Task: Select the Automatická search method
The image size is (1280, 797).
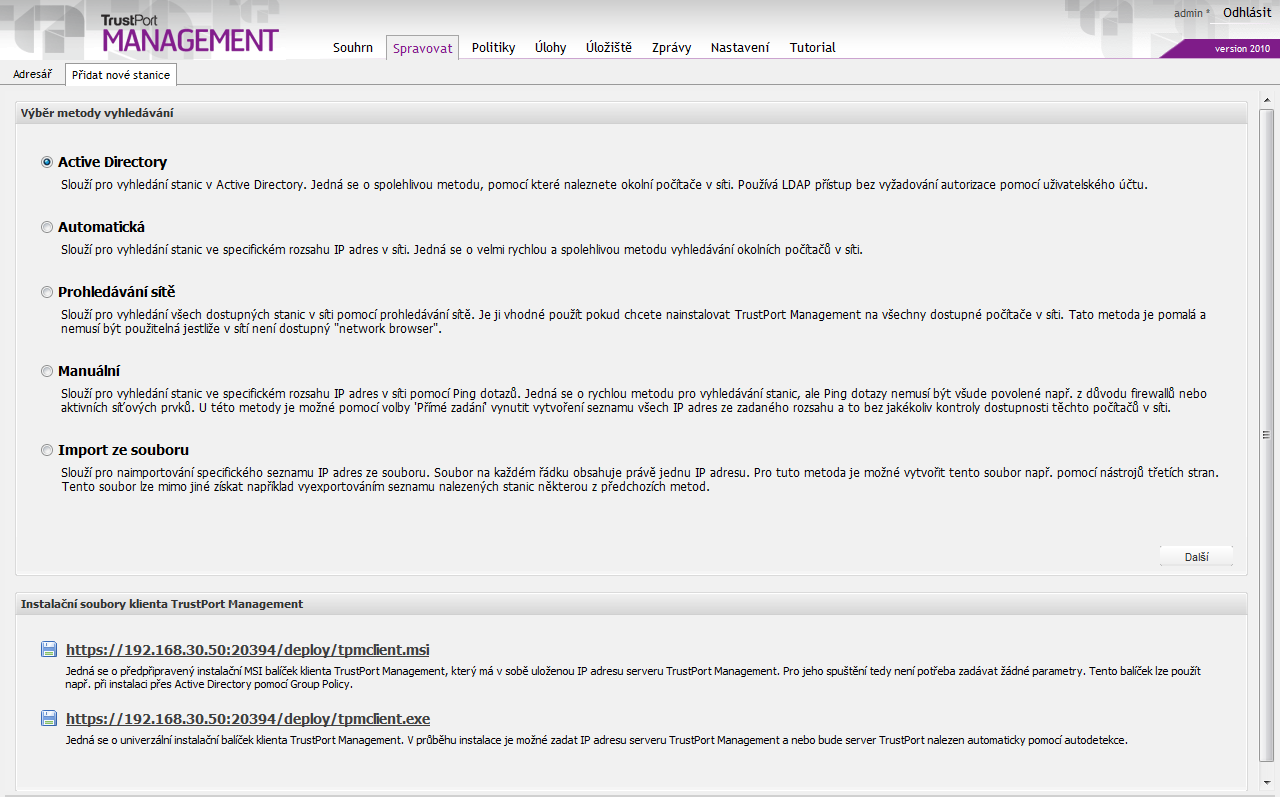Action: click(47, 227)
